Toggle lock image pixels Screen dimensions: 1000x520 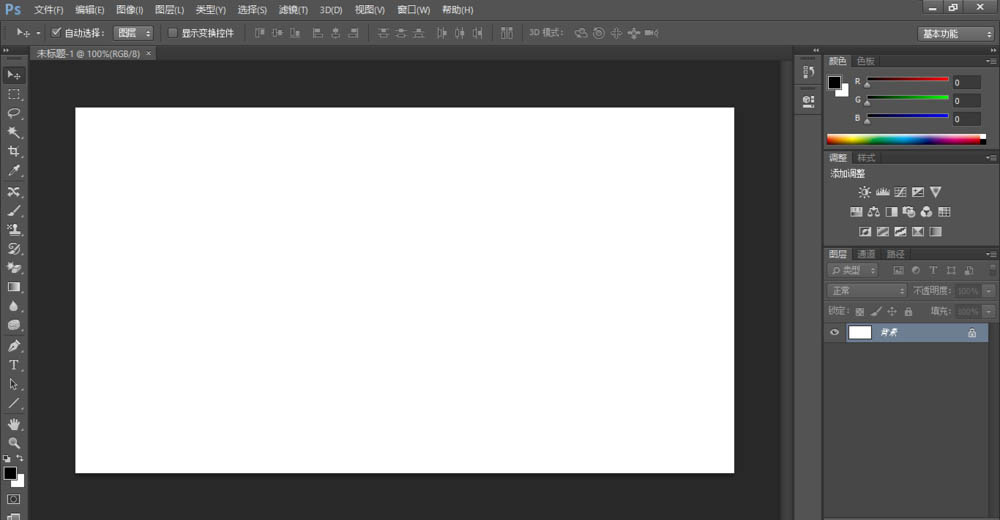[876, 311]
